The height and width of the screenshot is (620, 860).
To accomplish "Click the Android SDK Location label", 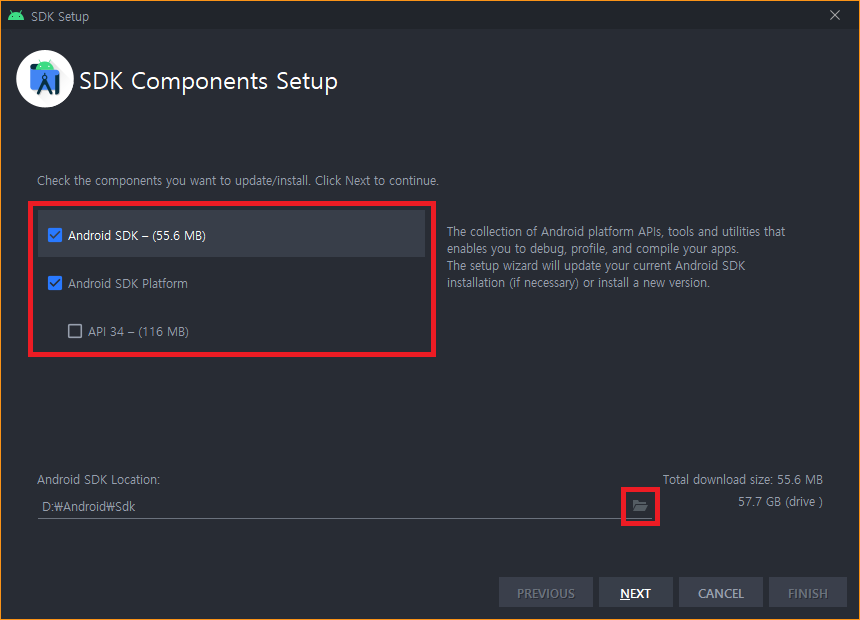I will coord(99,480).
